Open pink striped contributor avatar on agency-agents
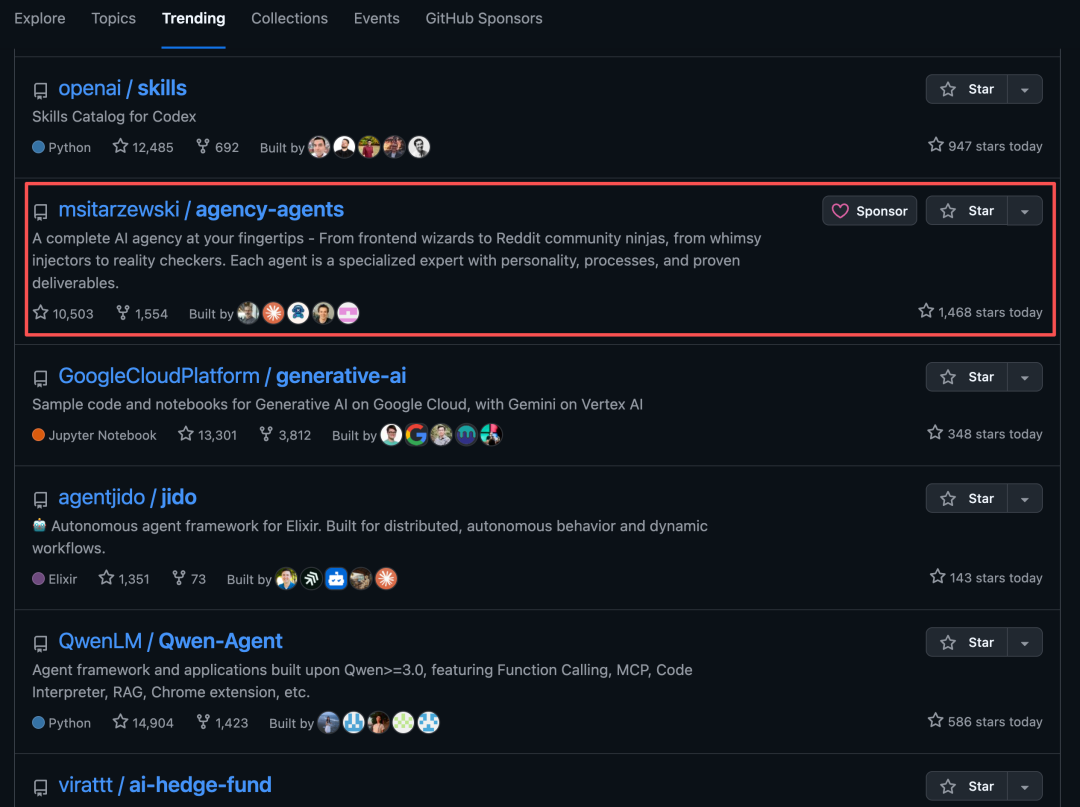Screen dimensions: 1080x807 point(348,313)
